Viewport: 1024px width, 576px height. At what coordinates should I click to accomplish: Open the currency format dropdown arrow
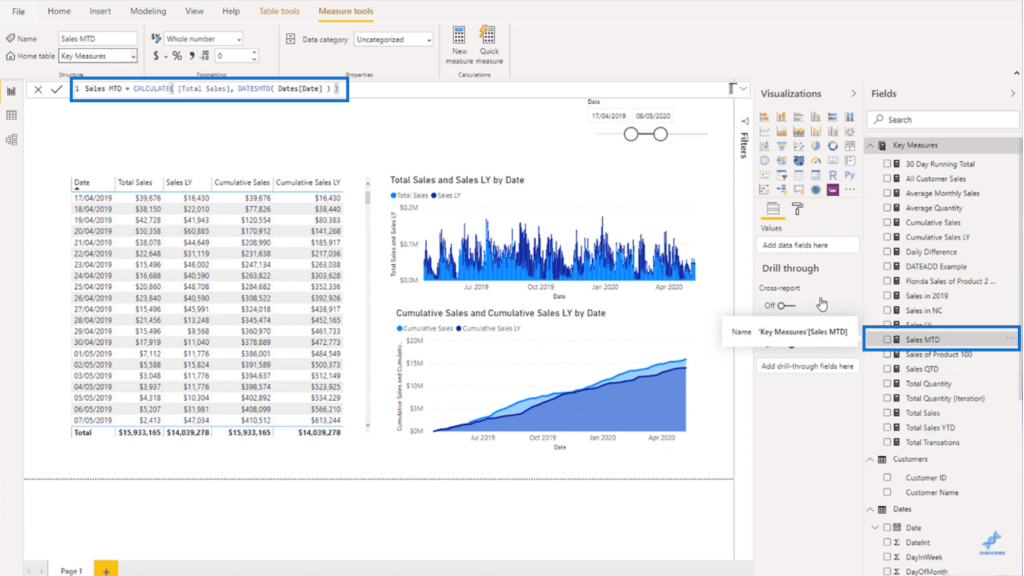point(166,57)
